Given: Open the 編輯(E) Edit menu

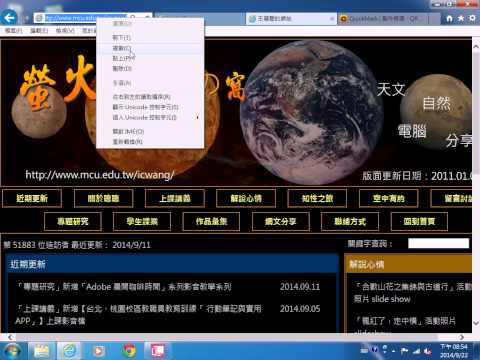Looking at the screenshot, I should [39, 31].
